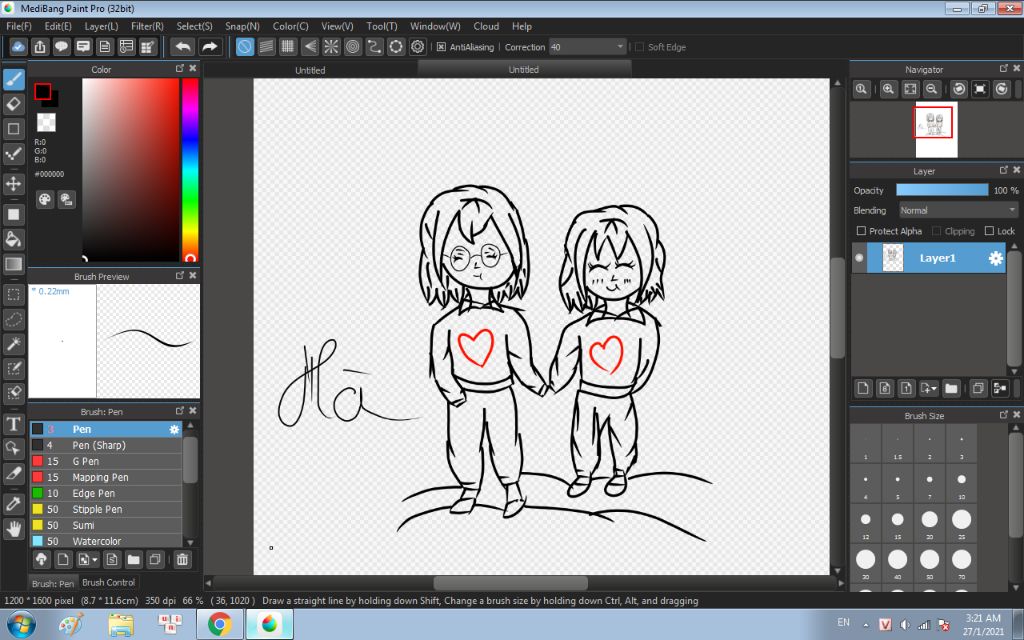Viewport: 1024px width, 640px height.
Task: Open the add-brush dropdown button
Action: coord(87,559)
